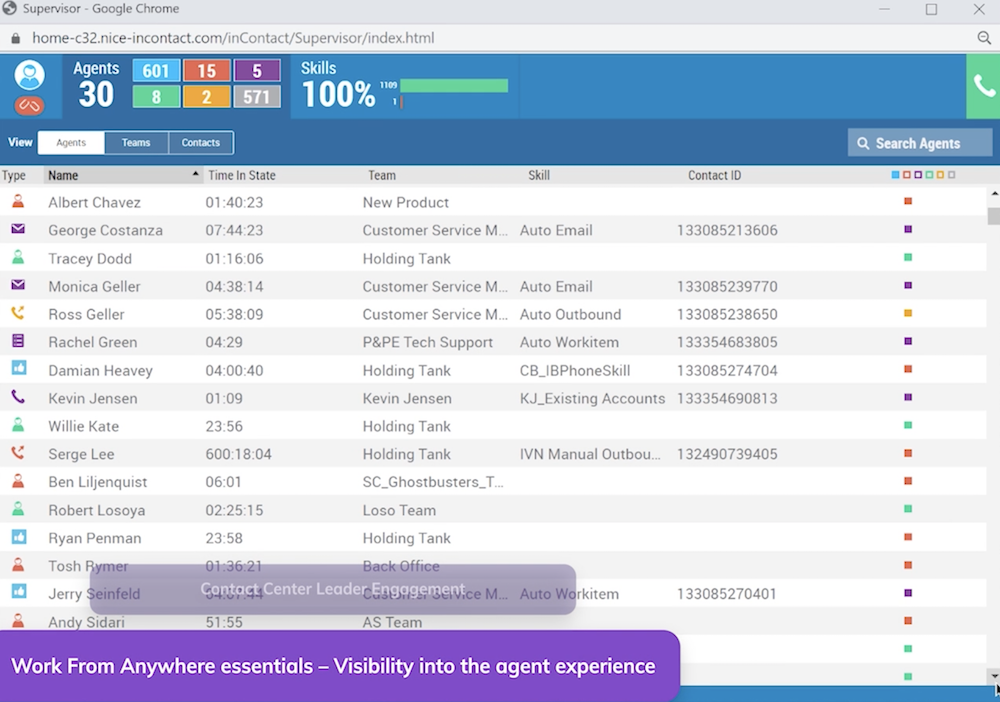Click the green phone button
Screen dimensions: 1000x702
pos(983,86)
